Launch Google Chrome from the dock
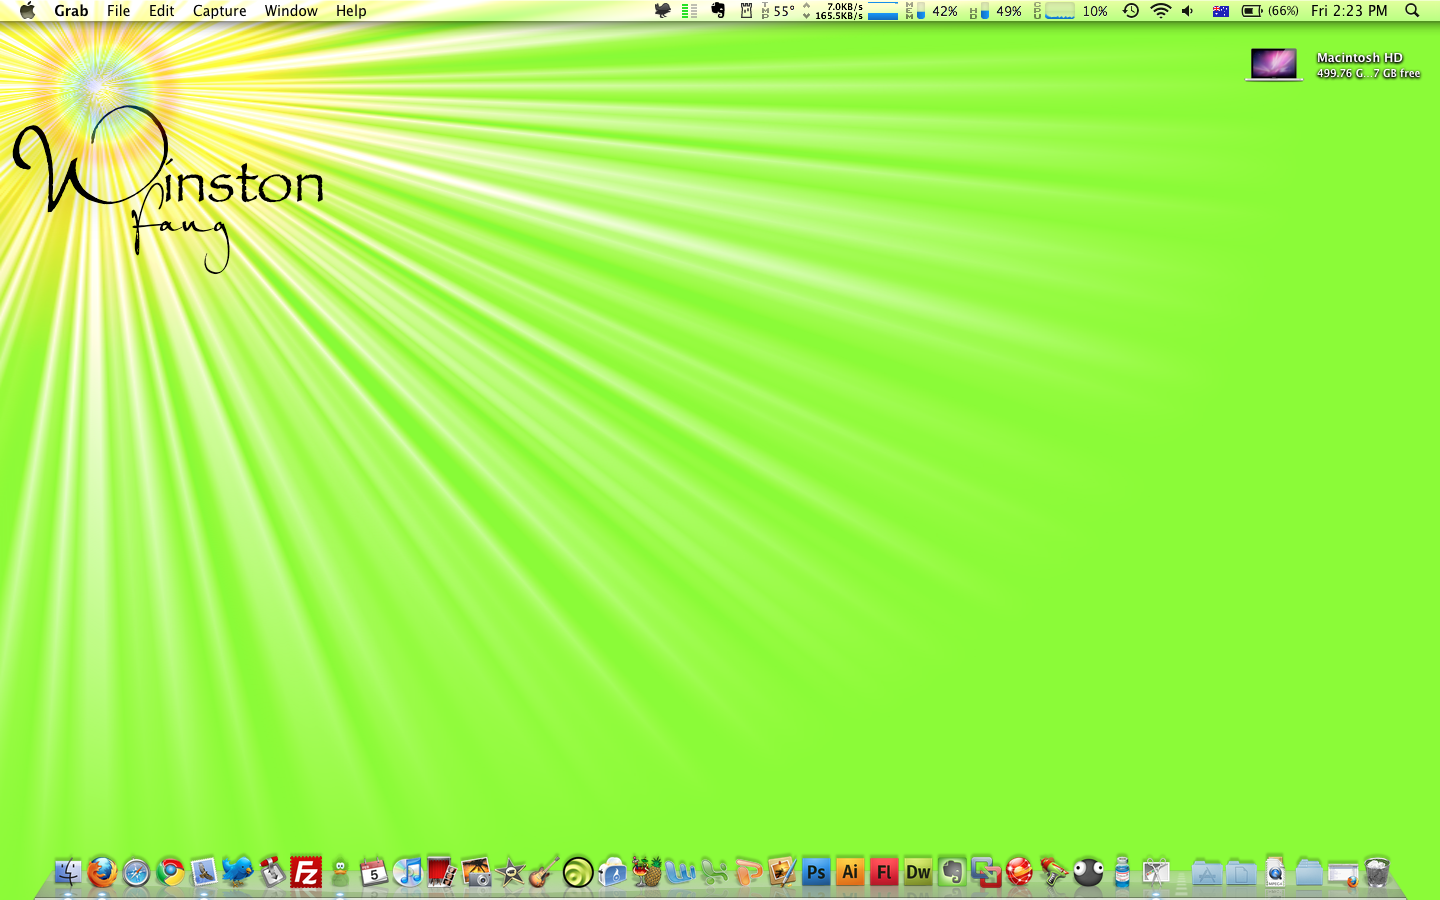The height and width of the screenshot is (900, 1440). [x=170, y=872]
